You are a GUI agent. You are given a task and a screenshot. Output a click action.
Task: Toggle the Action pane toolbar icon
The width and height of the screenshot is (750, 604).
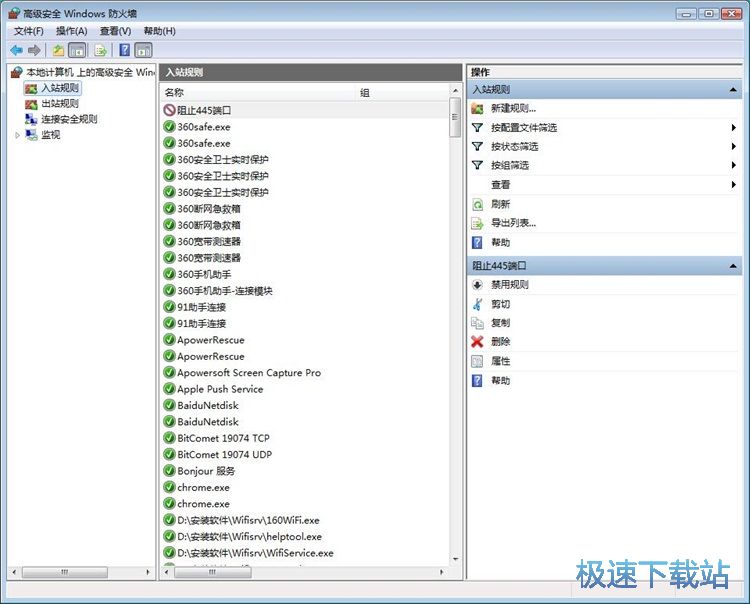143,50
